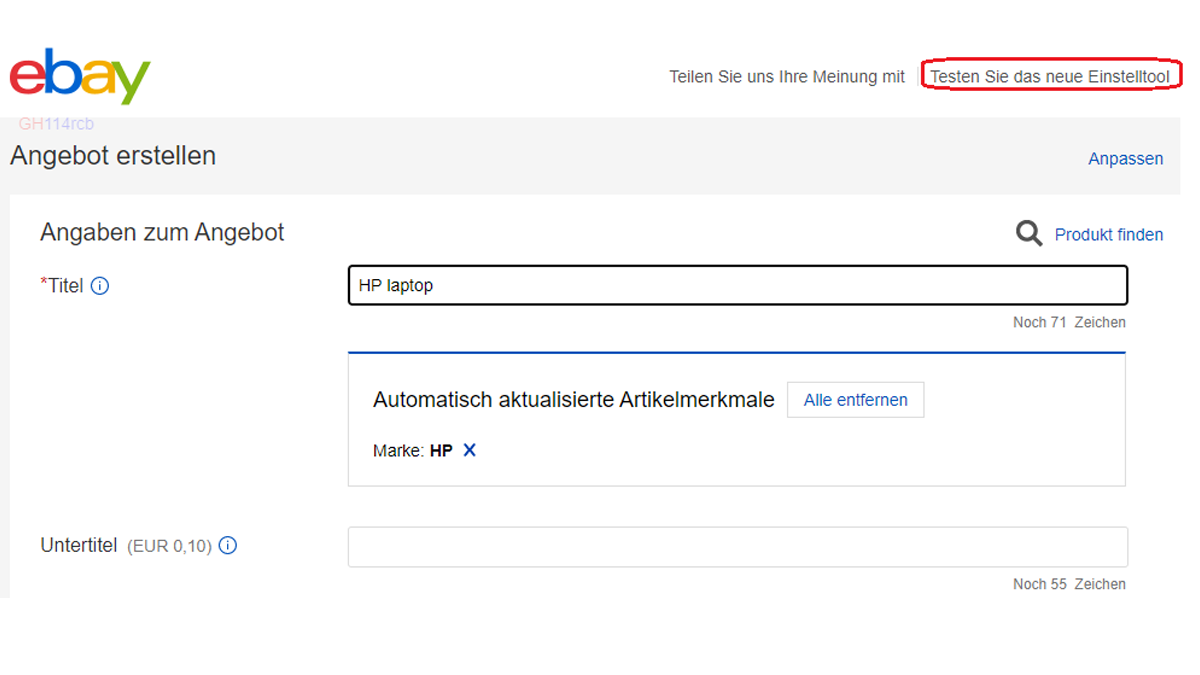Click the Anpassen link
Image resolution: width=1200 pixels, height=675 pixels.
point(1126,159)
